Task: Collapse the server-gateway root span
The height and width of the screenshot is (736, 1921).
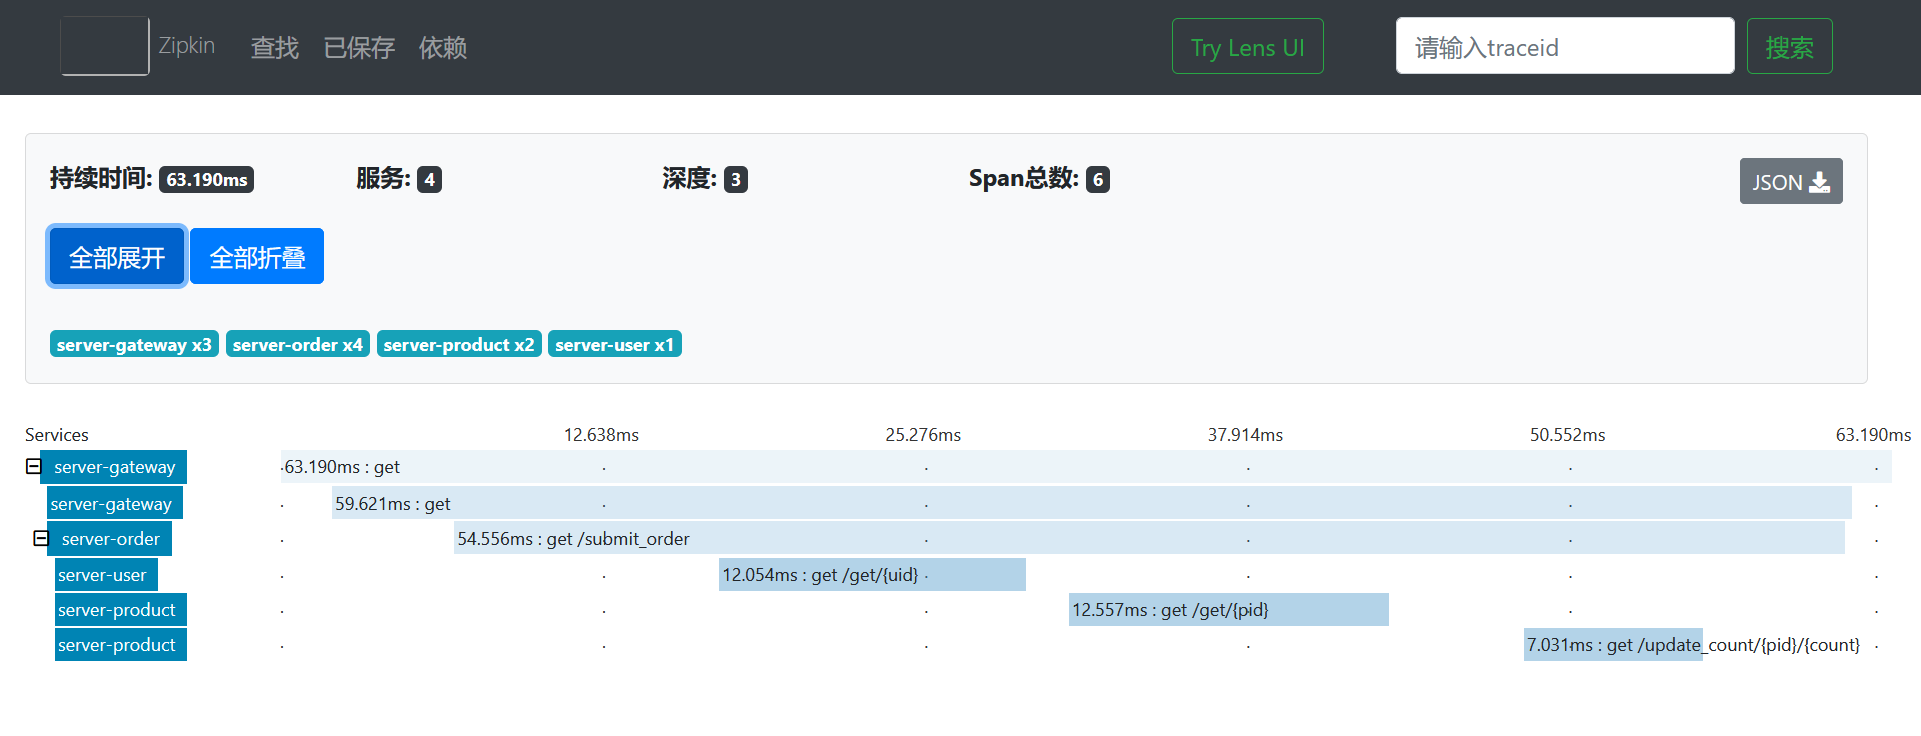Action: pyautogui.click(x=33, y=467)
